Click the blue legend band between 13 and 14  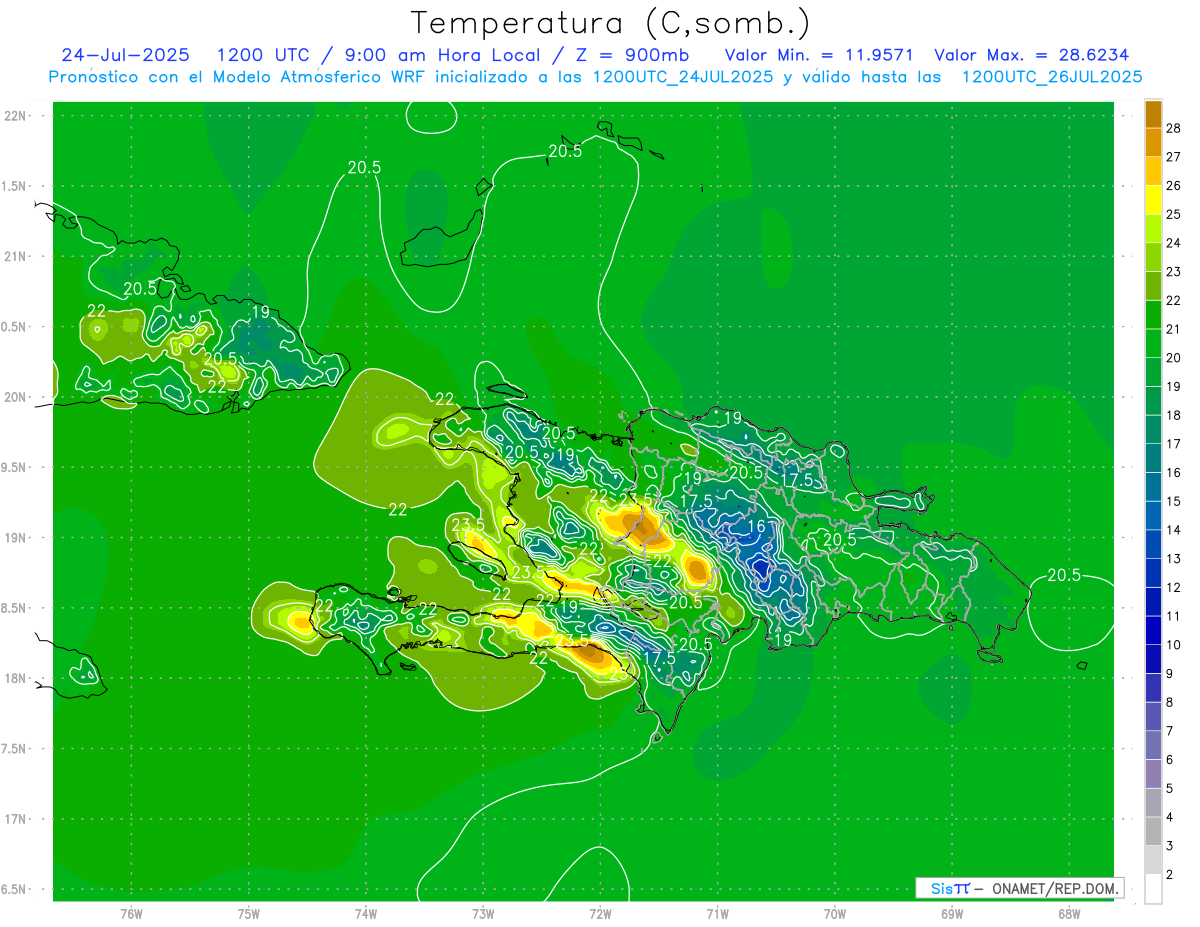click(1153, 544)
